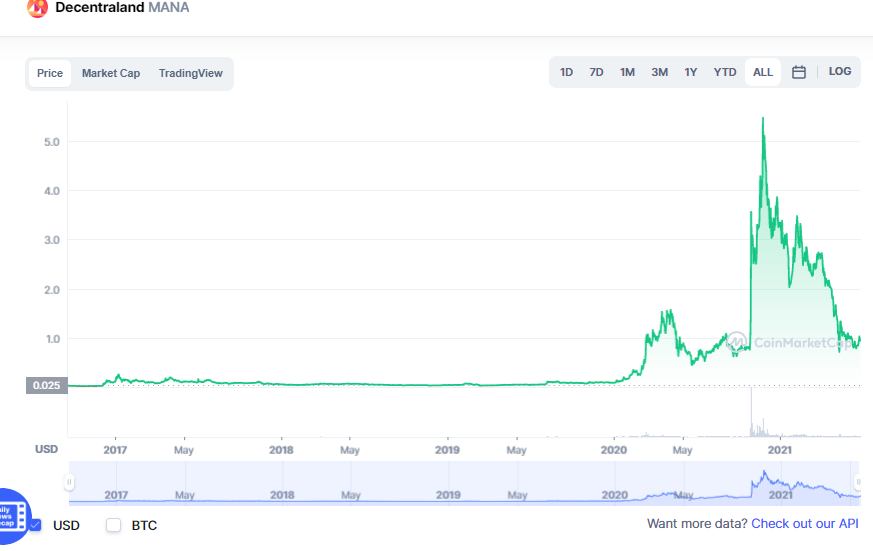Viewport: 873px width, 551px height.
Task: Toggle the USD currency checkbox
Action: pyautogui.click(x=36, y=525)
